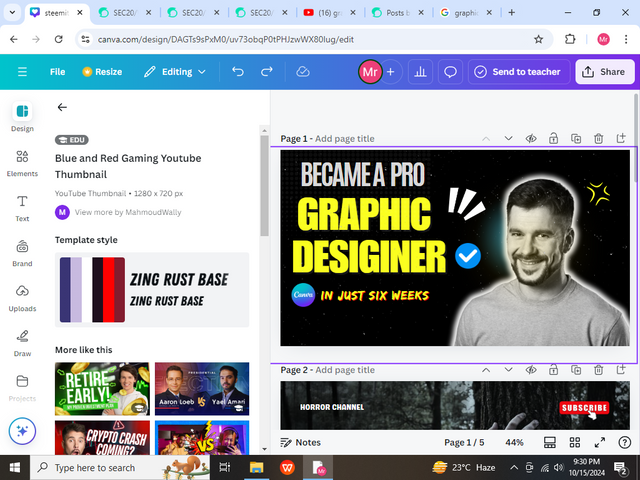Switch to grid view of pages

click(575, 442)
